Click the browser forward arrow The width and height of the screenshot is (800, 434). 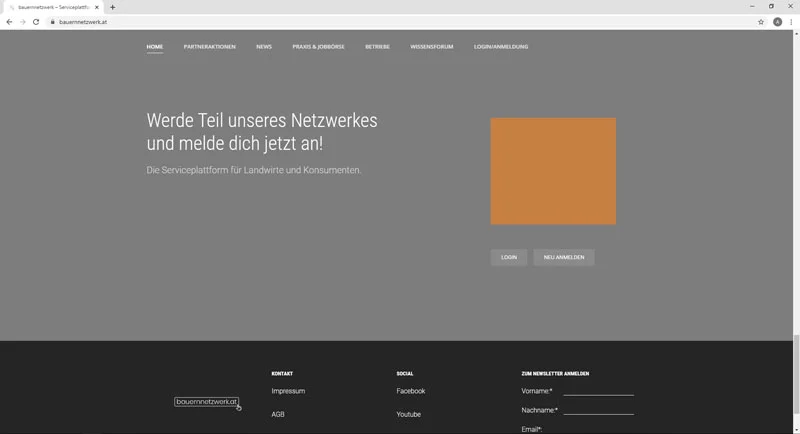[x=23, y=21]
